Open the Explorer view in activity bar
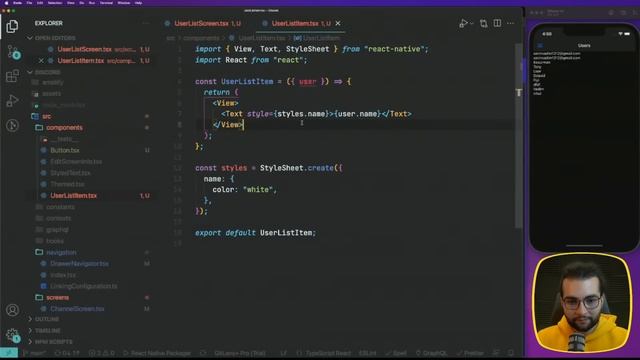The image size is (640, 360). (12, 26)
